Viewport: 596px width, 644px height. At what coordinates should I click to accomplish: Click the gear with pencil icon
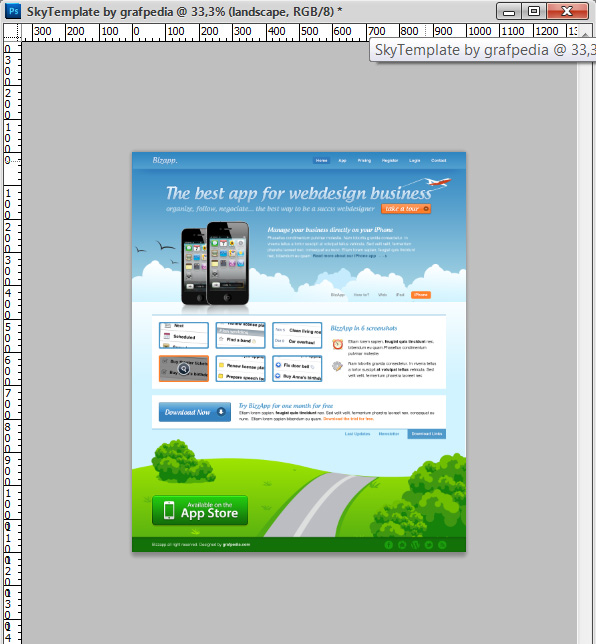click(x=337, y=366)
